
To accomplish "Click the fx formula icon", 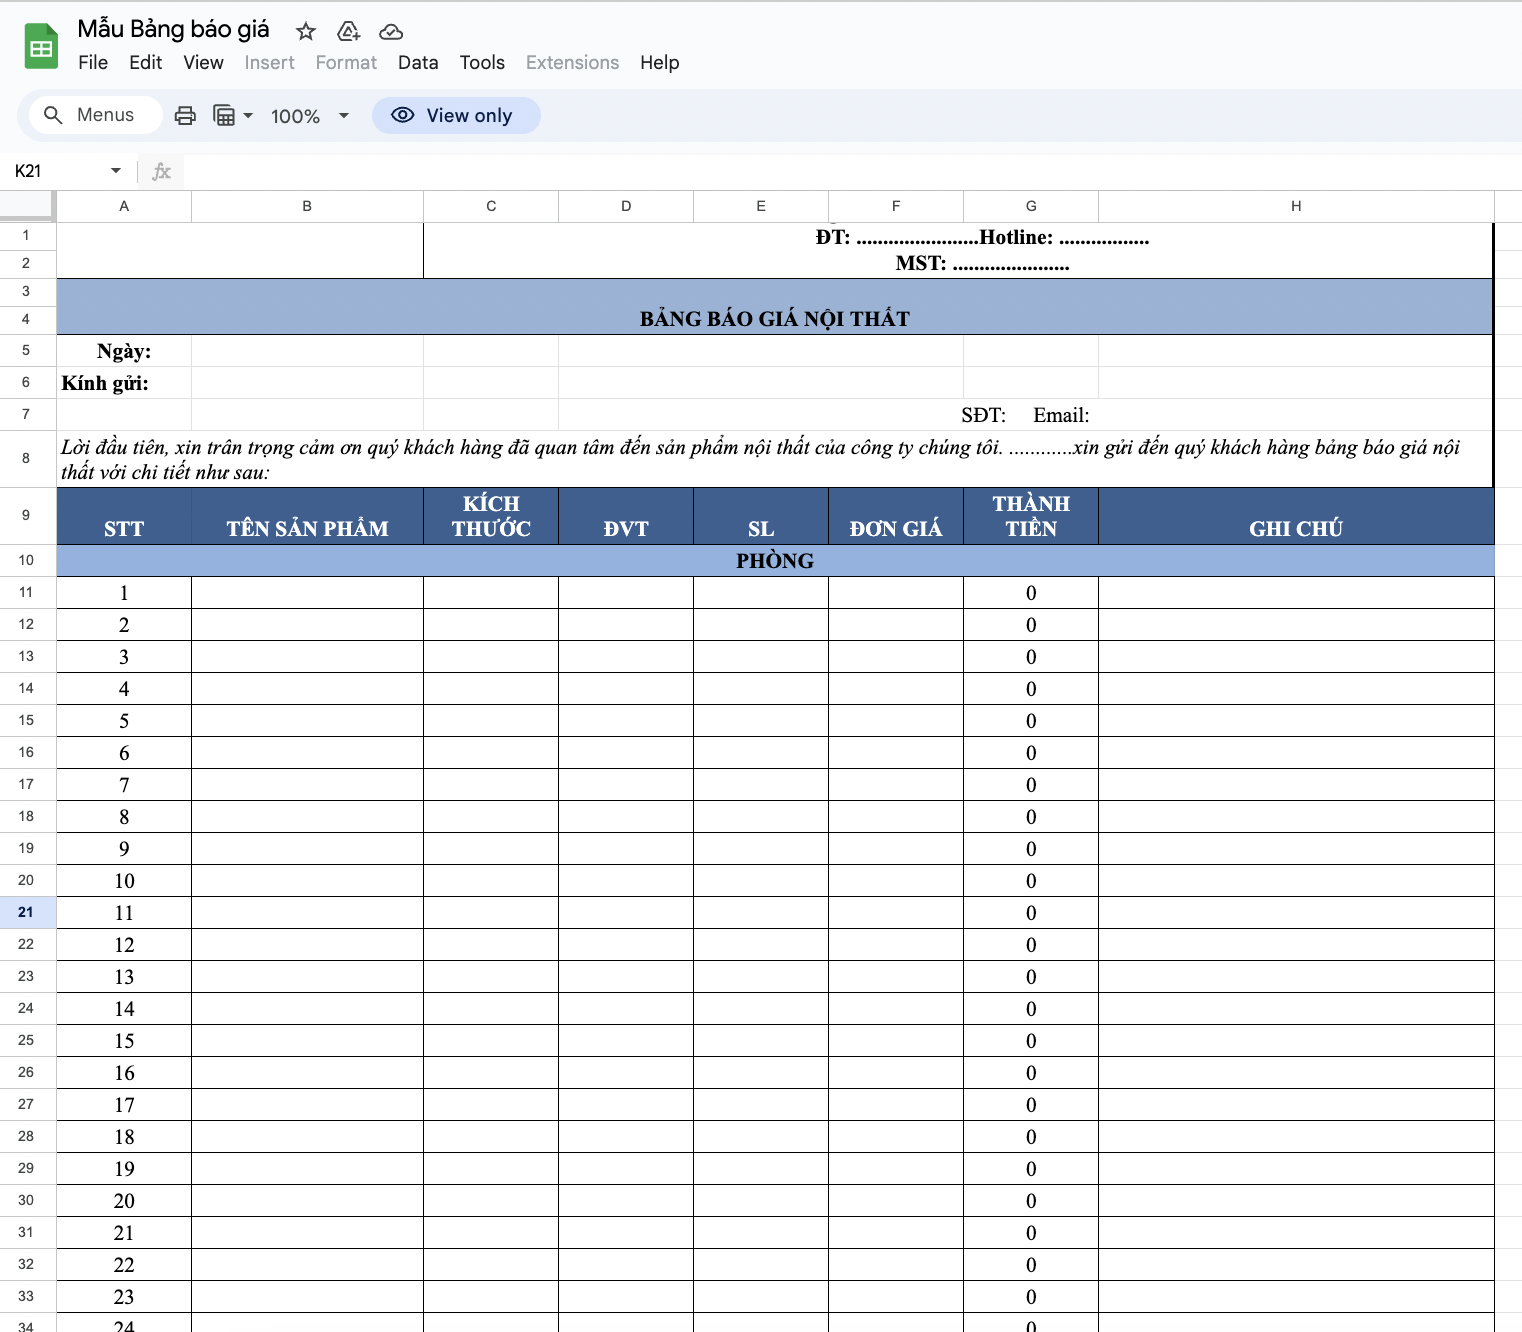I will coord(161,172).
